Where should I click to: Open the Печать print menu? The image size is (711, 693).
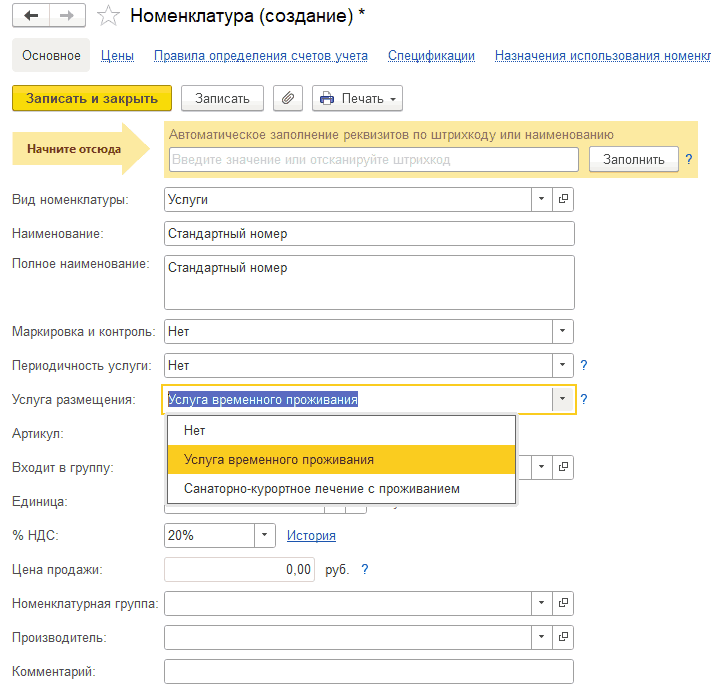pos(357,98)
